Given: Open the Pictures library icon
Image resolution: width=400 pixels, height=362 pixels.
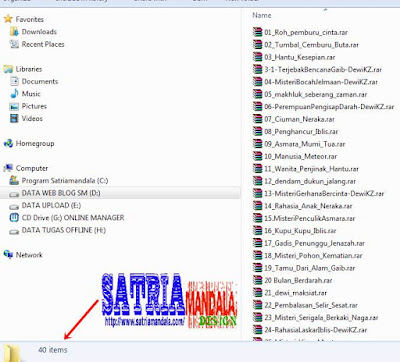Looking at the screenshot, I should click(14, 106).
